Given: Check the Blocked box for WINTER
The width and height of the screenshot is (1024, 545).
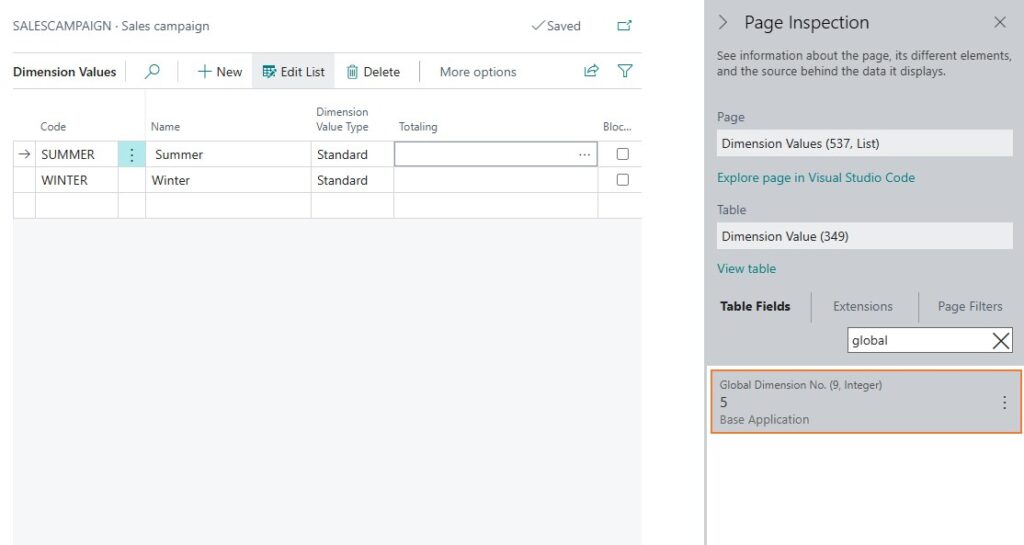Looking at the screenshot, I should pos(622,181).
